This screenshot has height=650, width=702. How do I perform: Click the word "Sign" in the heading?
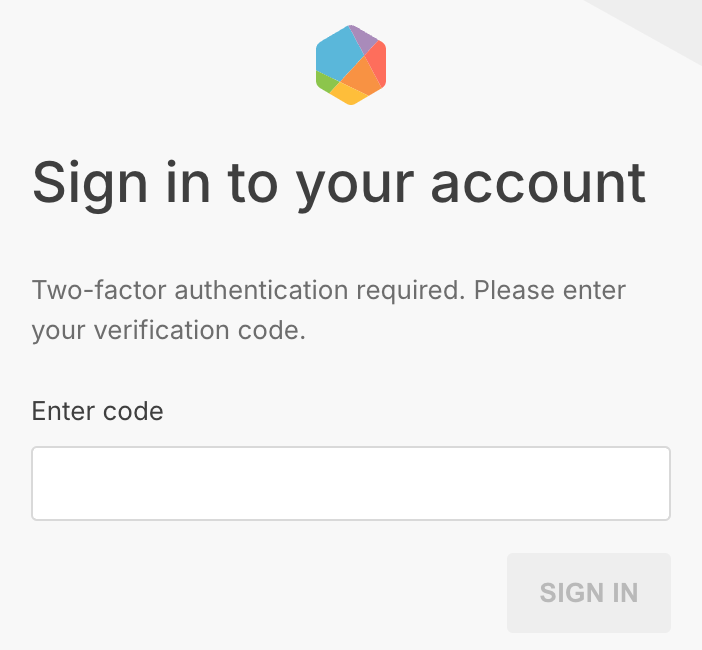click(90, 185)
